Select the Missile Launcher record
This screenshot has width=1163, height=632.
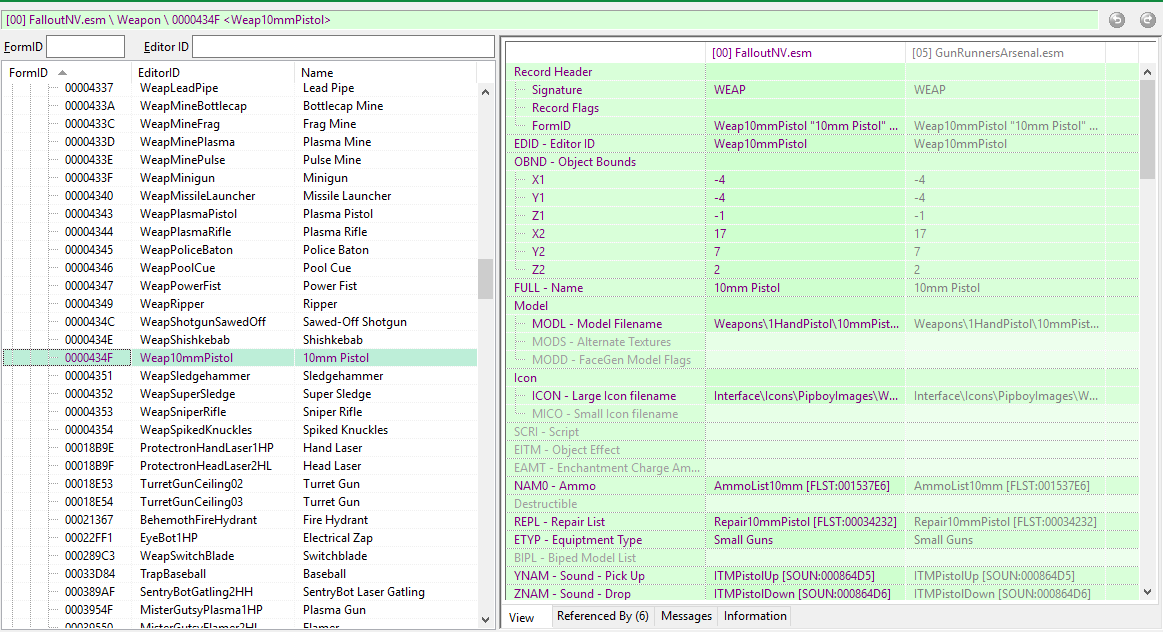pos(240,196)
